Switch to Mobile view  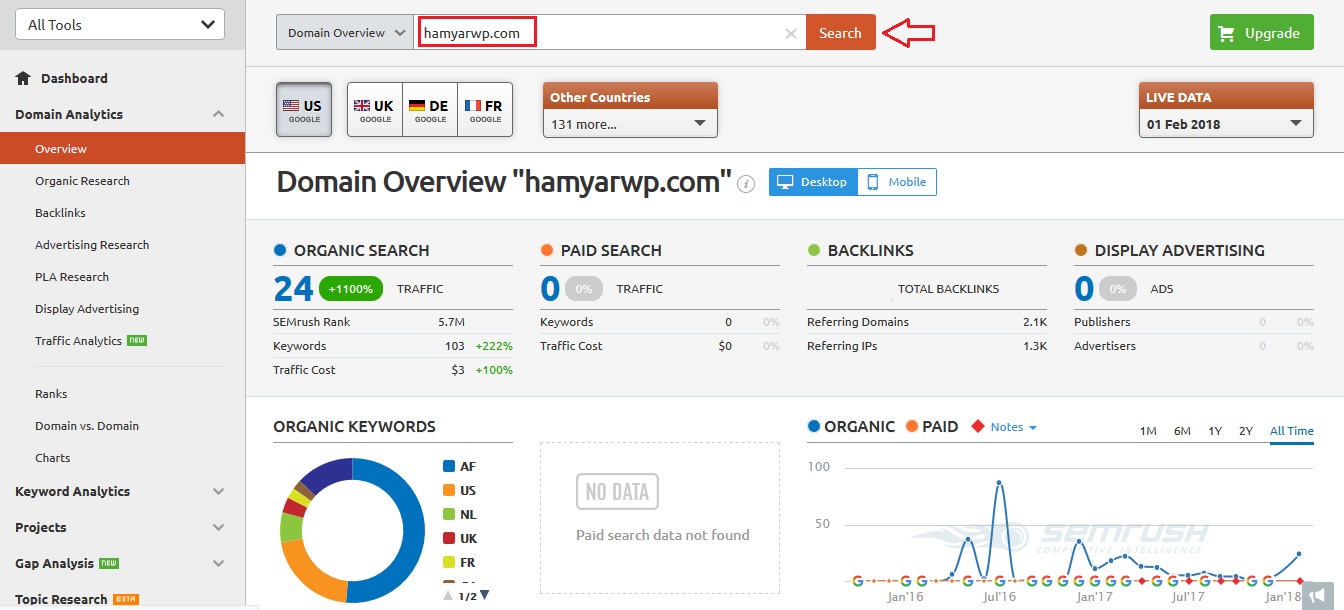click(x=897, y=182)
